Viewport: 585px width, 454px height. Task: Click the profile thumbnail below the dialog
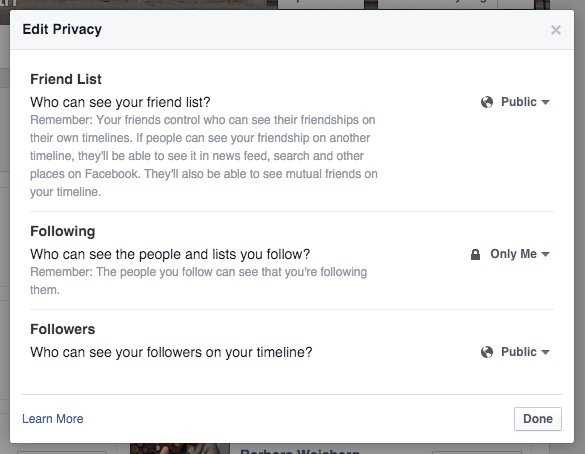tap(180, 448)
